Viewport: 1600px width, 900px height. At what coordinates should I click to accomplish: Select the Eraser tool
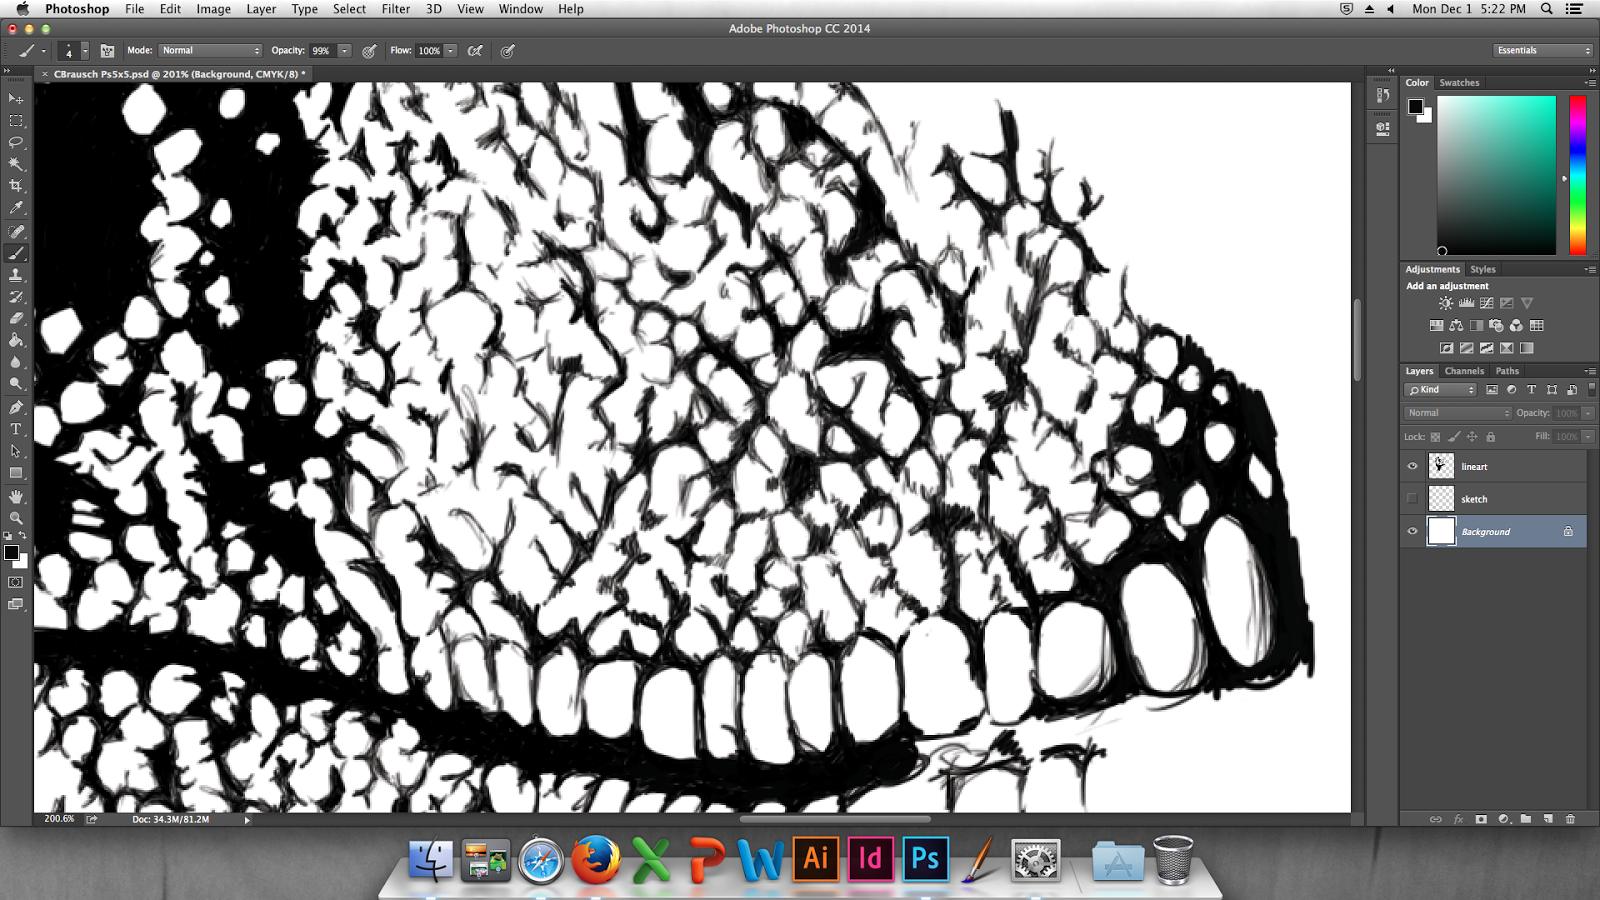16,318
